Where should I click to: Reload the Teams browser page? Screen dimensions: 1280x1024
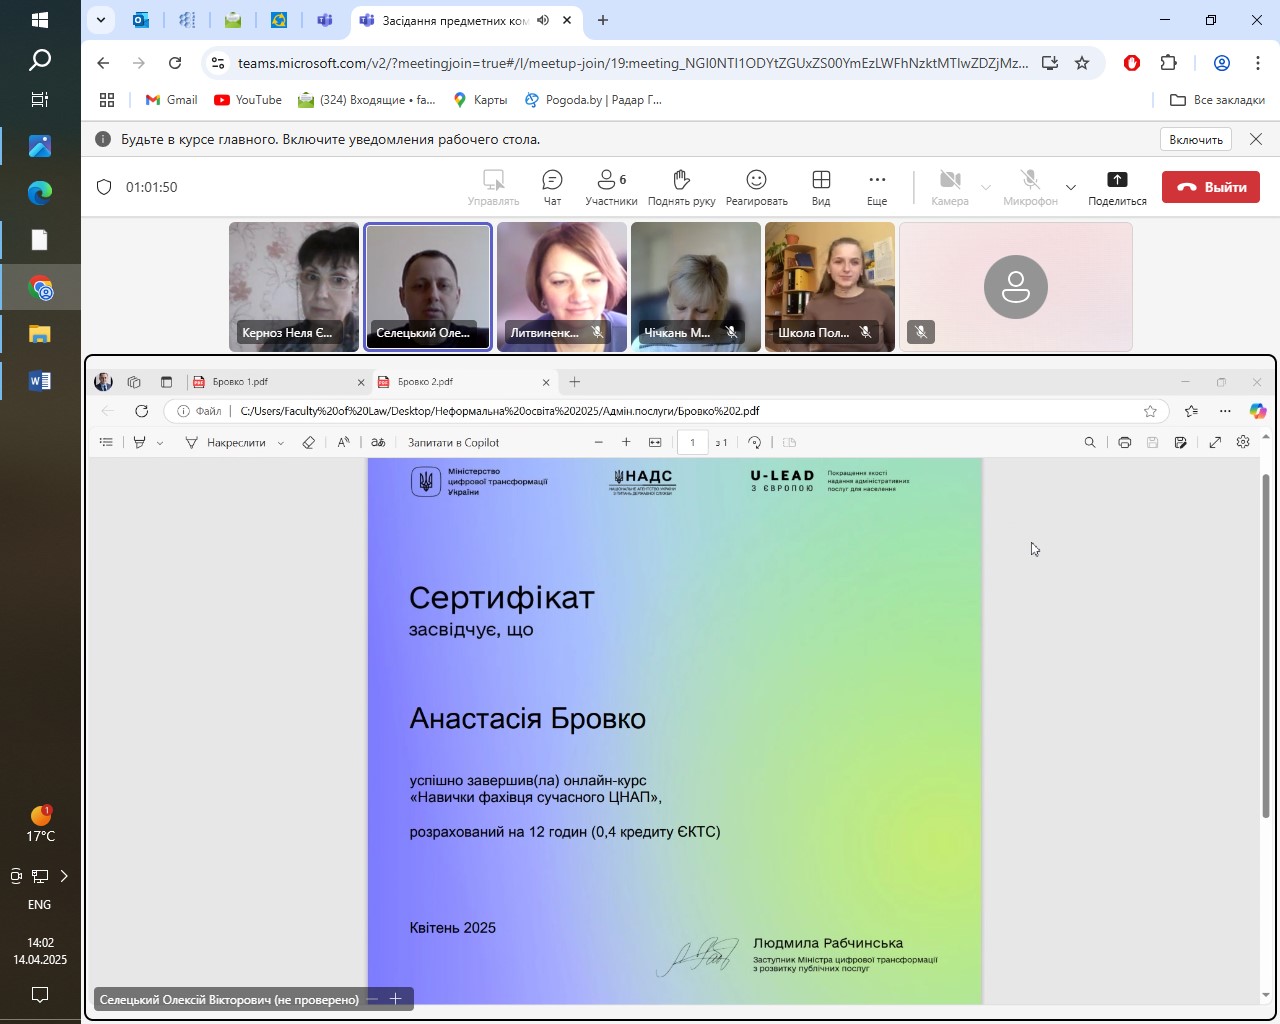pos(175,63)
